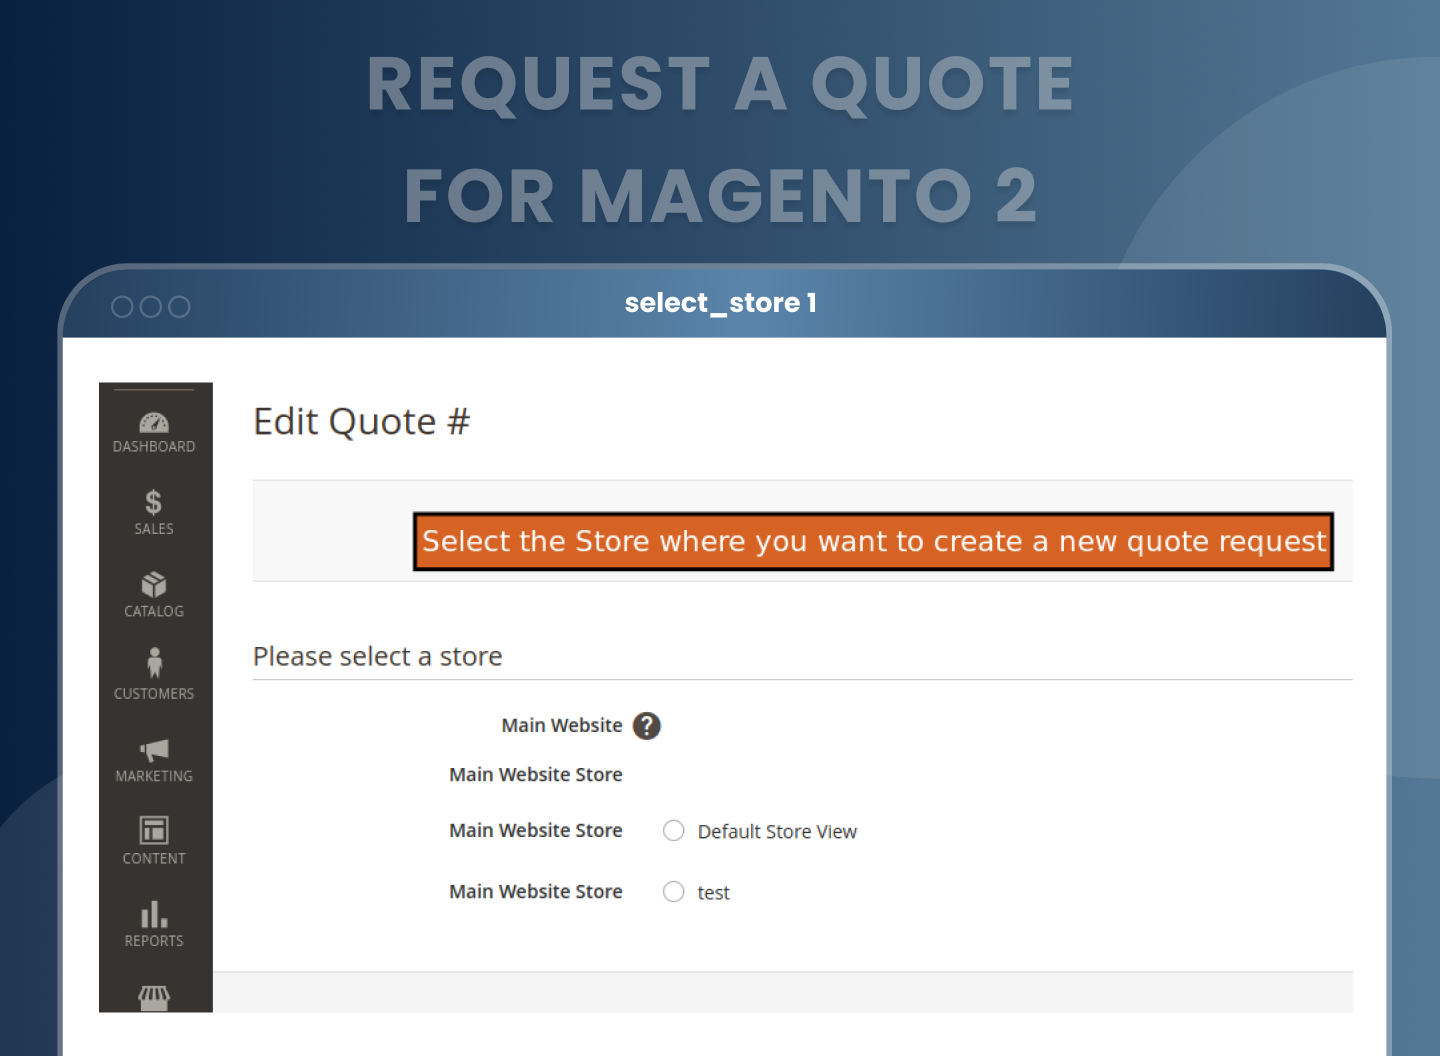Open the Marketing megaphone icon
The height and width of the screenshot is (1056, 1440).
point(154,750)
